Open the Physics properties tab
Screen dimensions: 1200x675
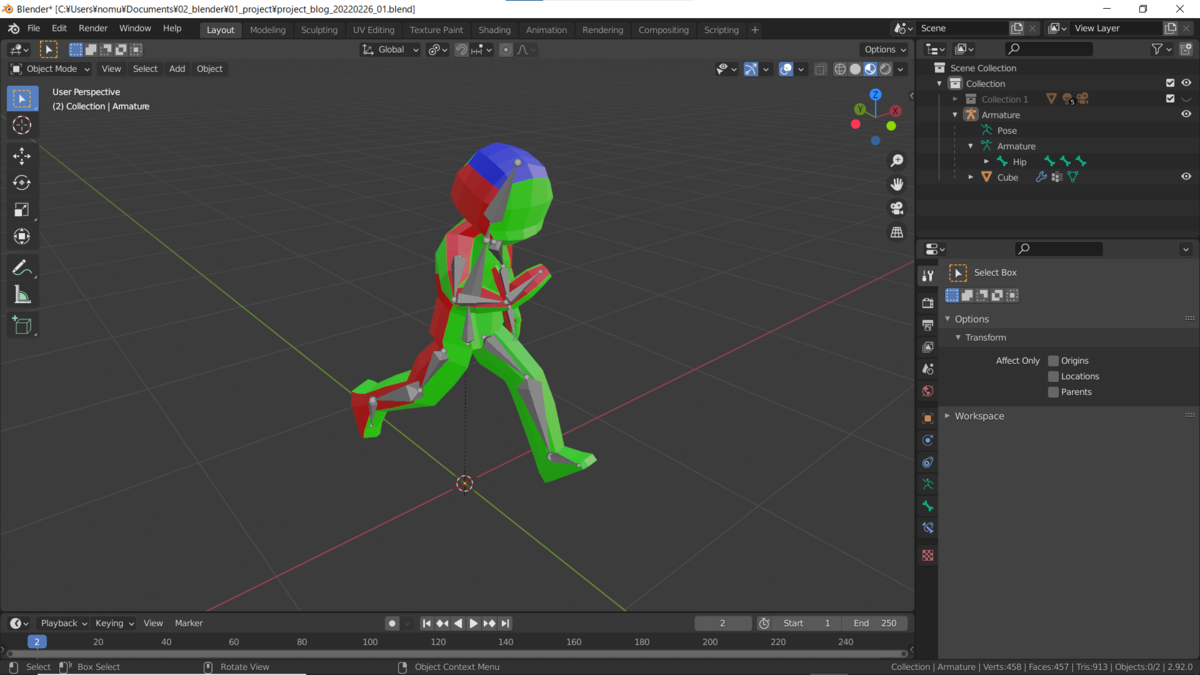click(x=928, y=440)
